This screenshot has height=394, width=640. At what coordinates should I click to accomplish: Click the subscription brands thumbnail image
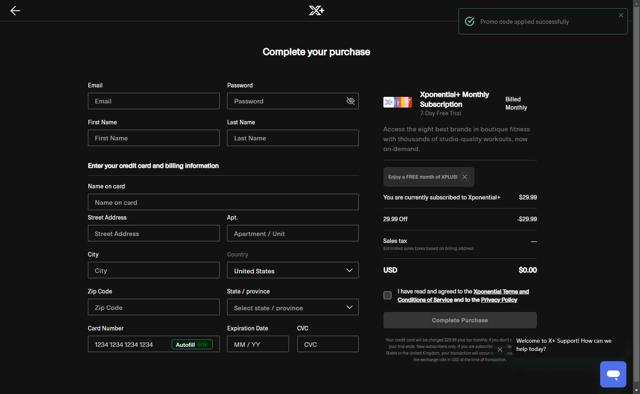397,102
